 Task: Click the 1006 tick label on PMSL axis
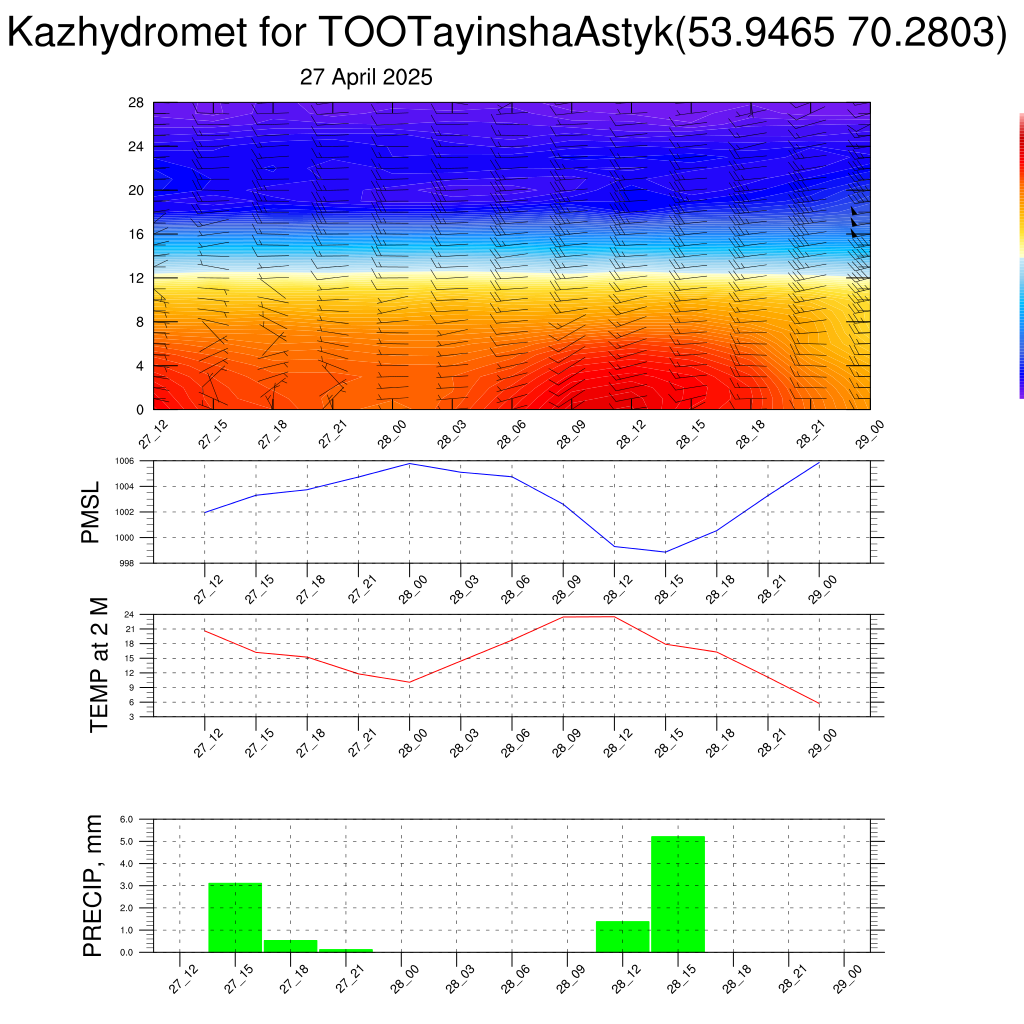(125, 461)
